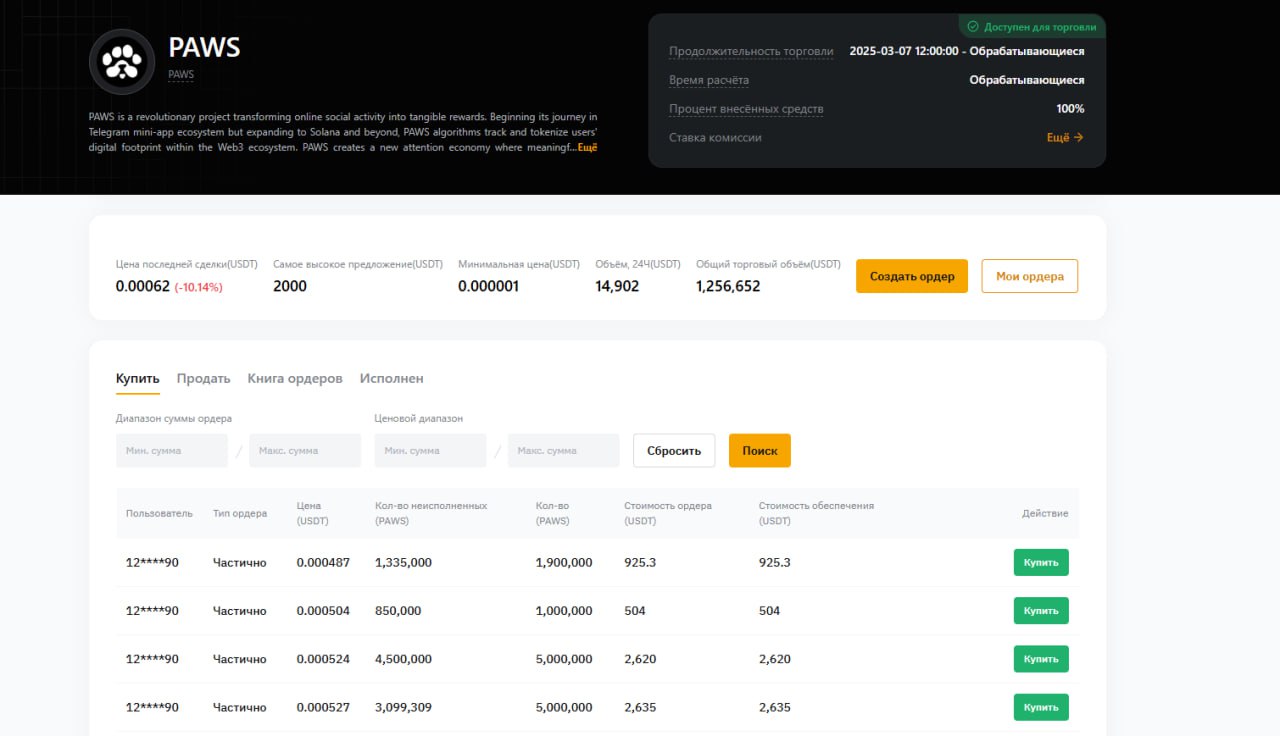Screen dimensions: 1280x736
Task: Click Время расчёта label
Action: [709, 80]
